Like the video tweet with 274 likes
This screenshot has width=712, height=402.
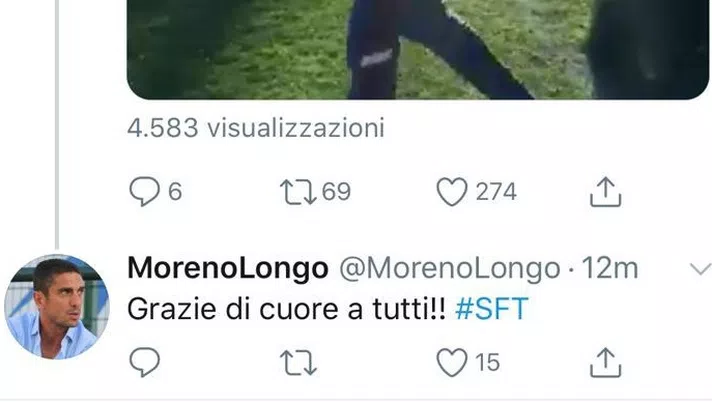452,192
